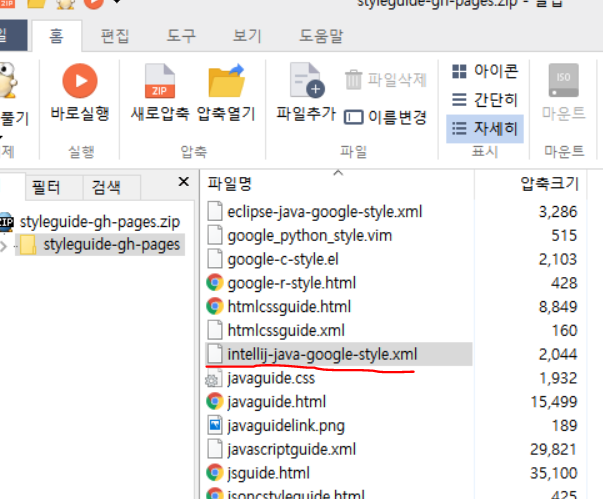Viewport: 603px width, 499px height.
Task: Click the Chrome icon of jsguide.html
Action: [x=215, y=473]
